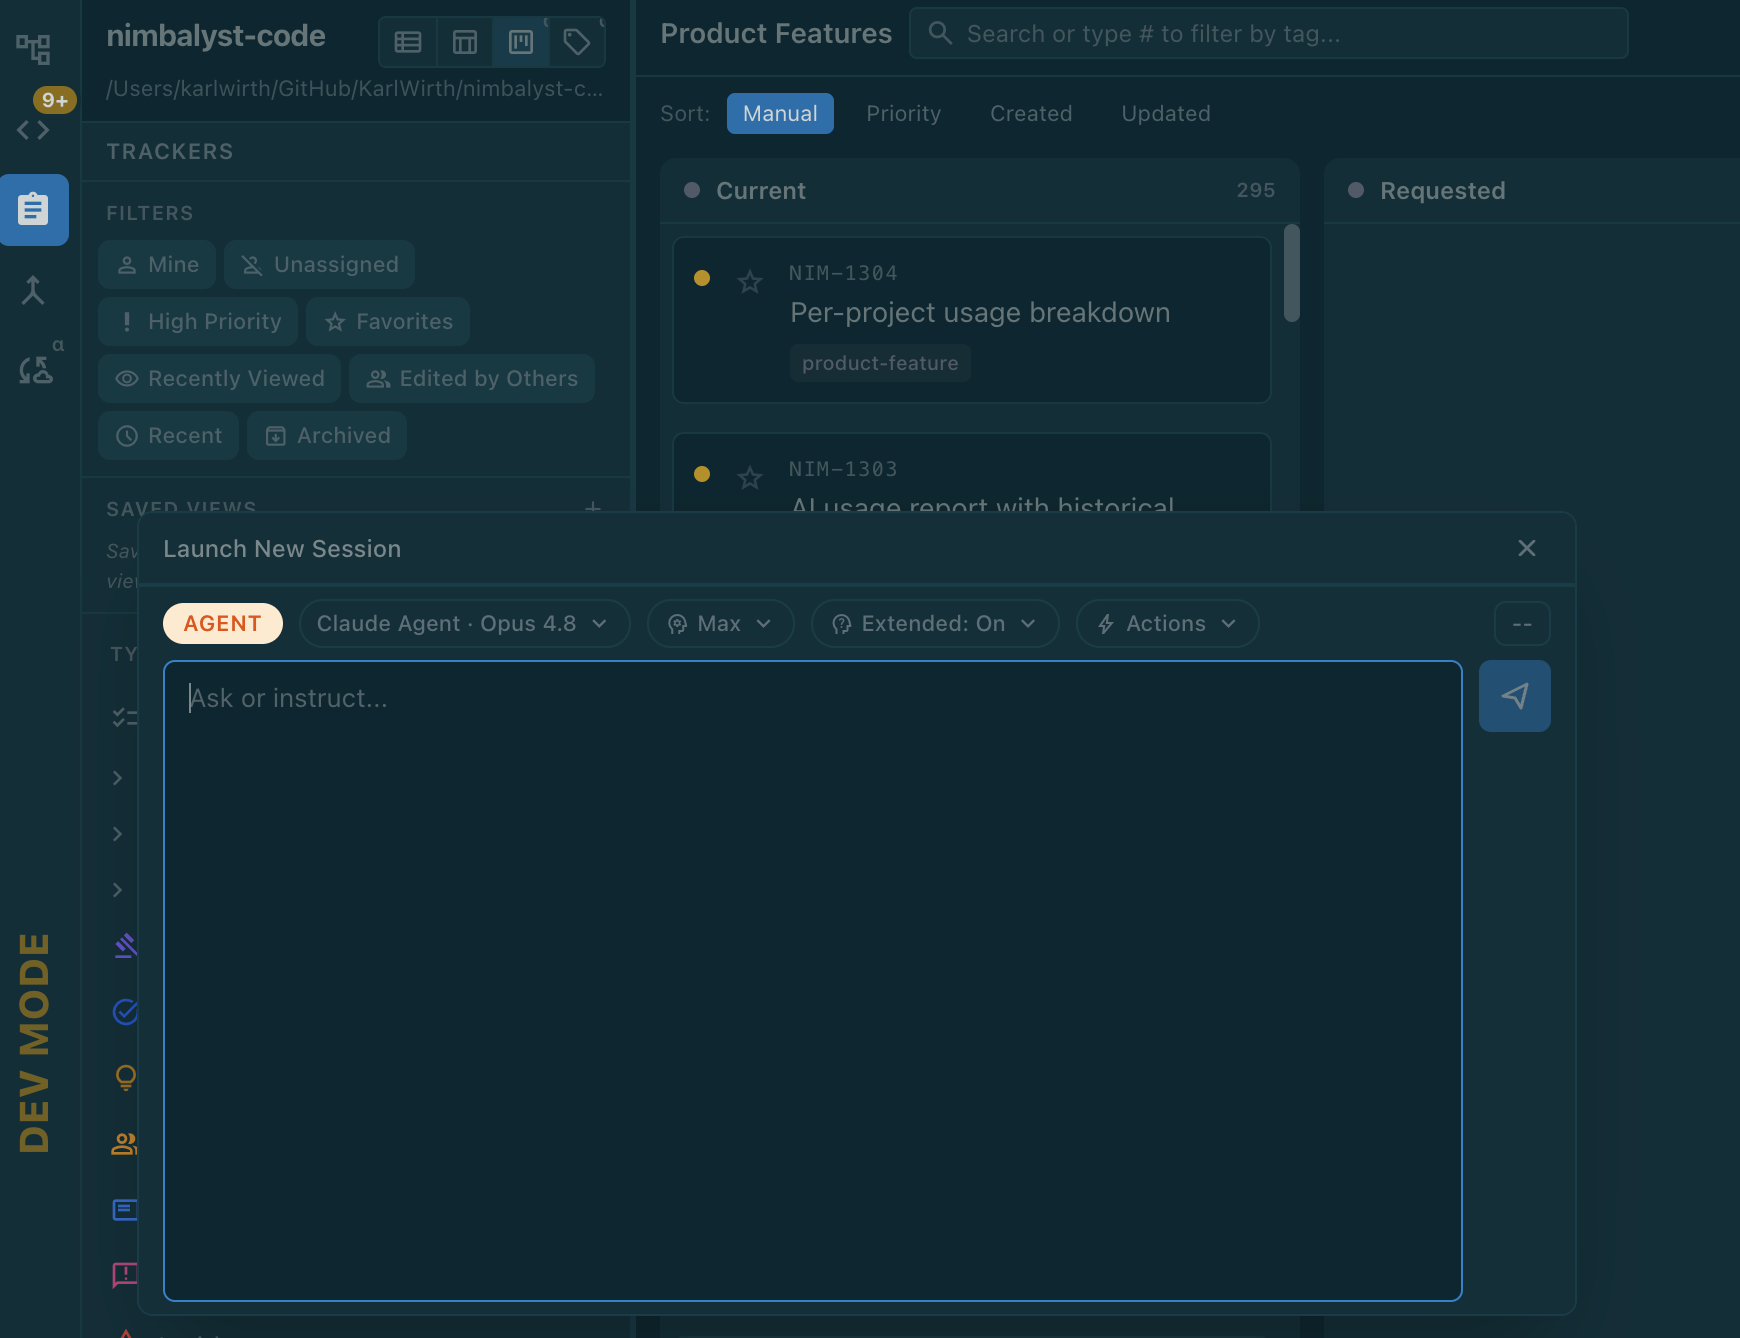Click the Current column header
This screenshot has height=1338, width=1740.
pos(980,190)
